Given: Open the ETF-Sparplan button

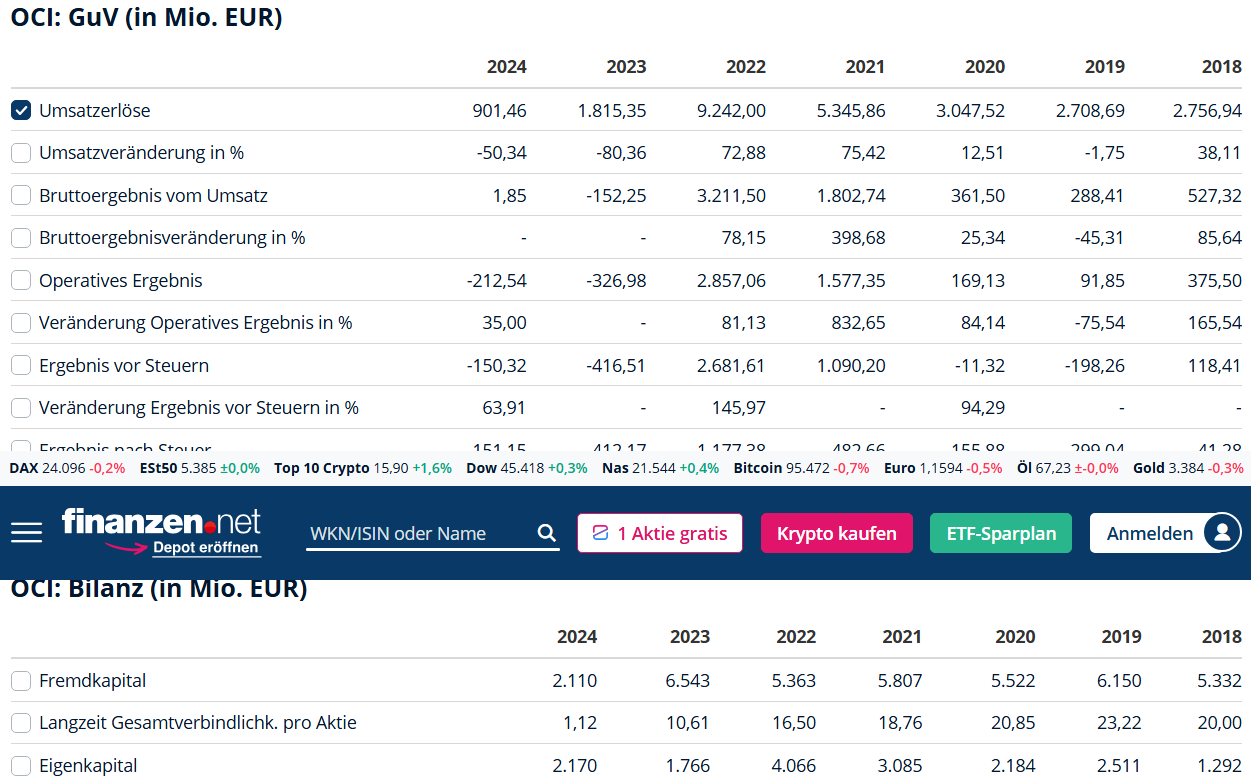Looking at the screenshot, I should [x=1000, y=533].
